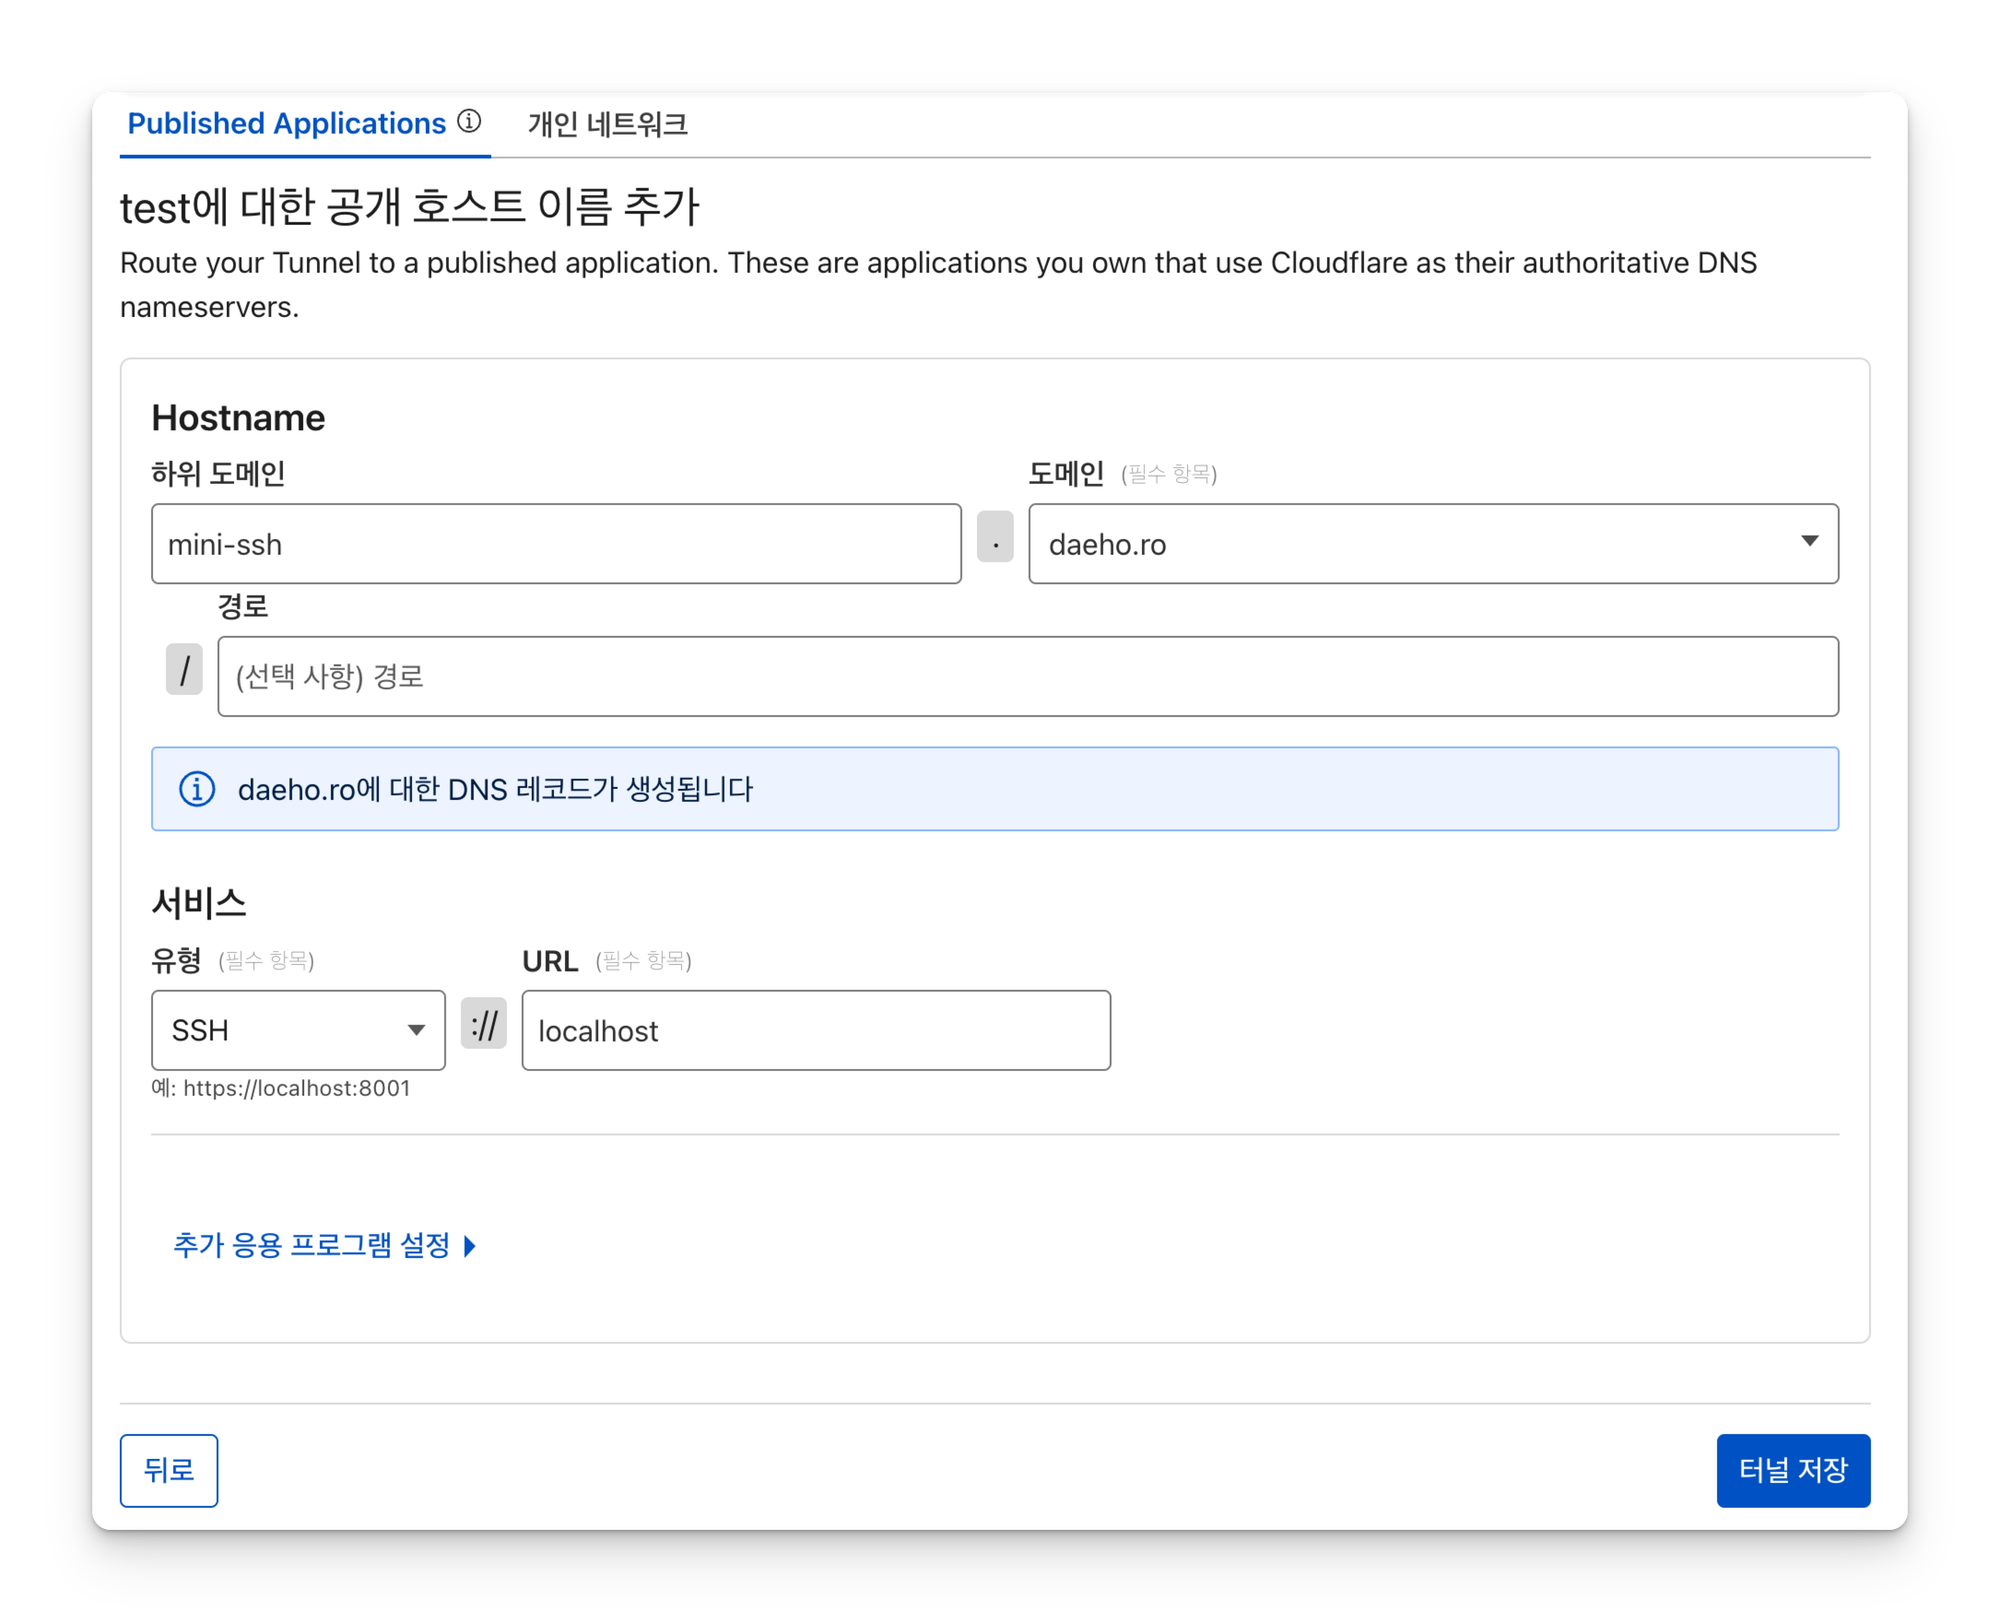Screen dimensions: 2000x1622
Task: Click the SSH dropdown caret arrow
Action: (416, 1031)
